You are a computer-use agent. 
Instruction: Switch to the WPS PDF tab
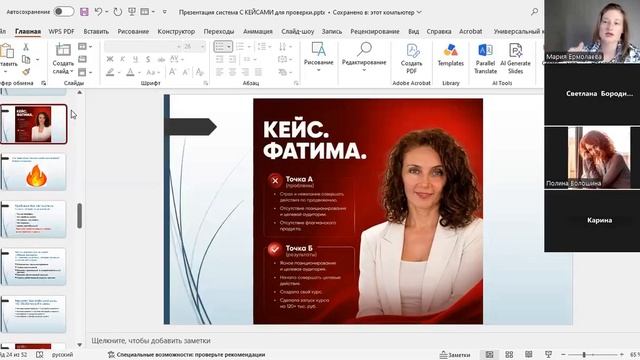click(61, 31)
